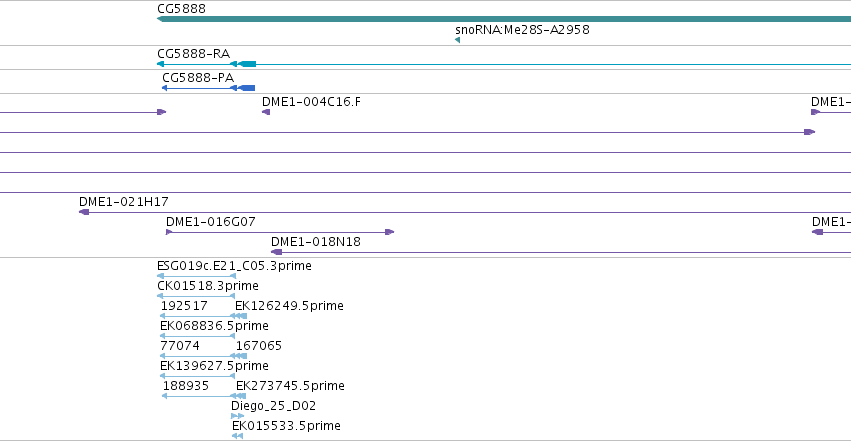Click the EK015533.5prime arrow glyph
The image size is (851, 441).
pos(238,436)
